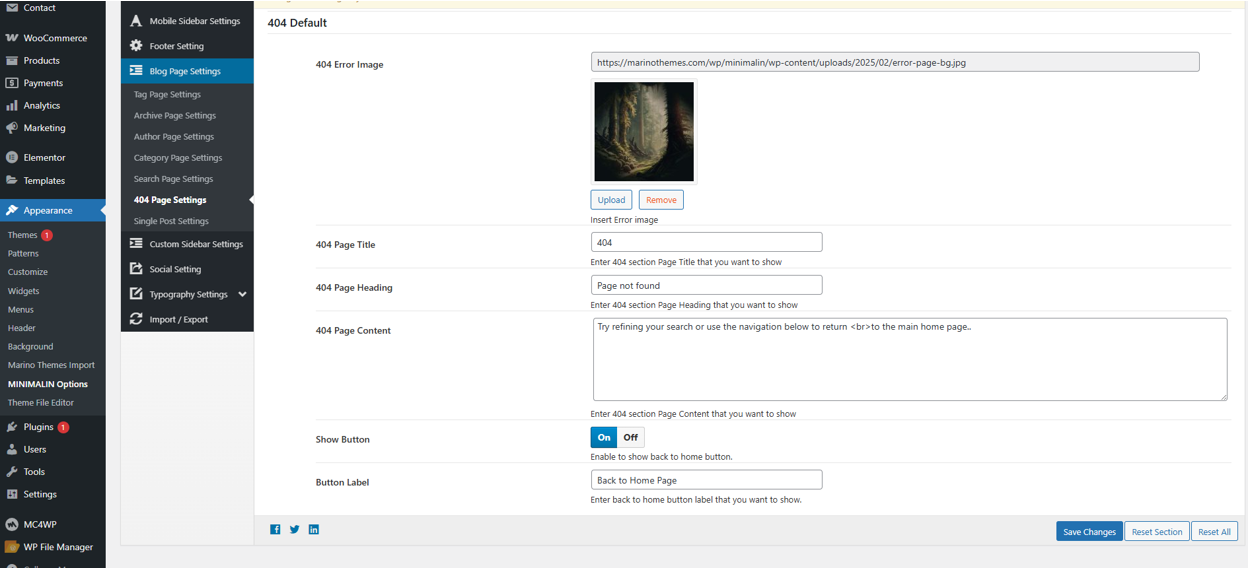Open the Twitter footer icon
The image size is (1252, 568).
pos(294,530)
